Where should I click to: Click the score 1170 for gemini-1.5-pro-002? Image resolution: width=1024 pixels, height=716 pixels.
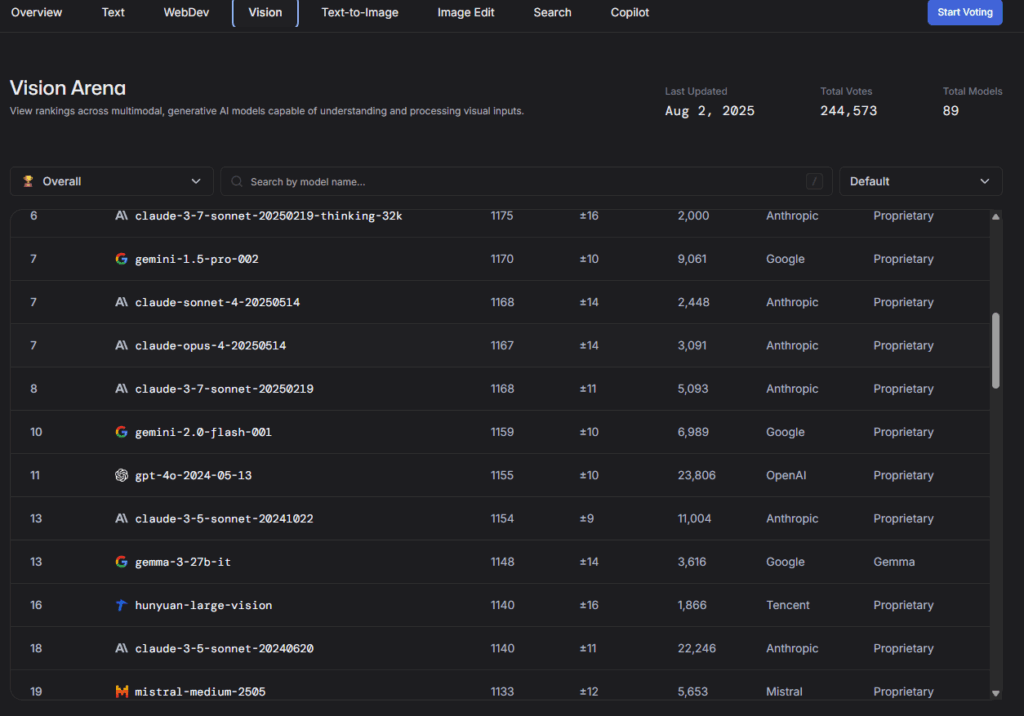pos(502,259)
